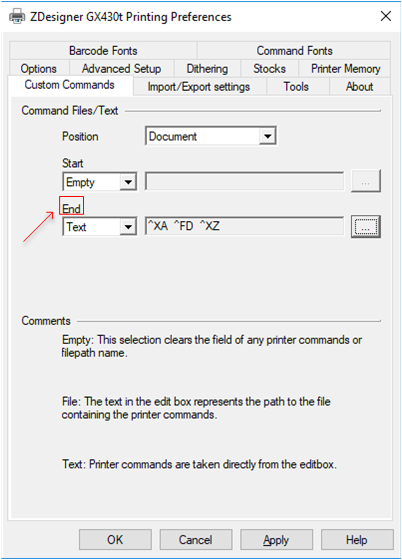Open the End type dropdown set to Text
This screenshot has height=560, width=402.
point(100,226)
